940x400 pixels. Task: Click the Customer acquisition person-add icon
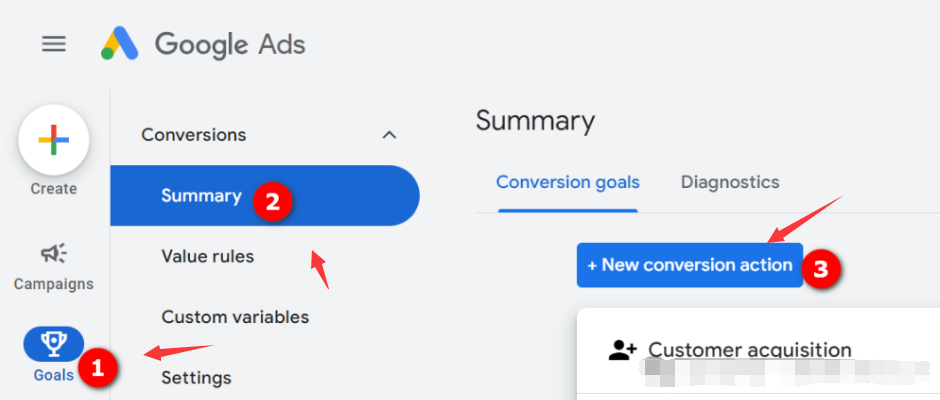[x=622, y=350]
